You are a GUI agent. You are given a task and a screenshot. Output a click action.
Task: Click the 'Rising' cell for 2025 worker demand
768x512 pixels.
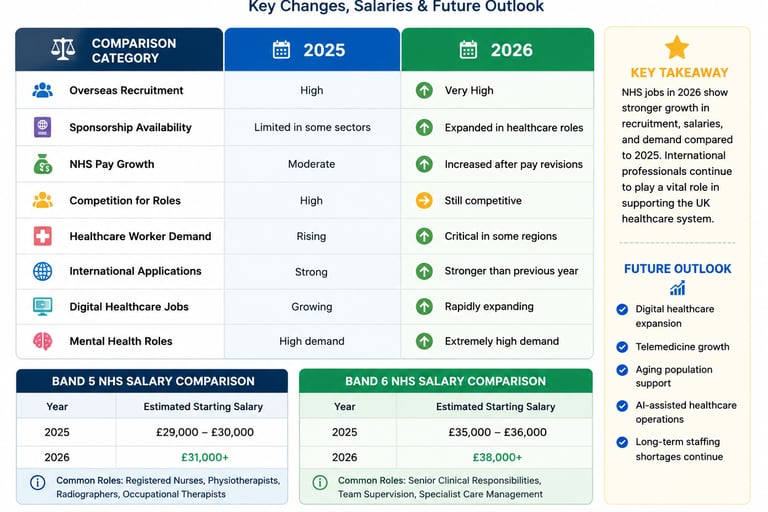[x=311, y=236]
